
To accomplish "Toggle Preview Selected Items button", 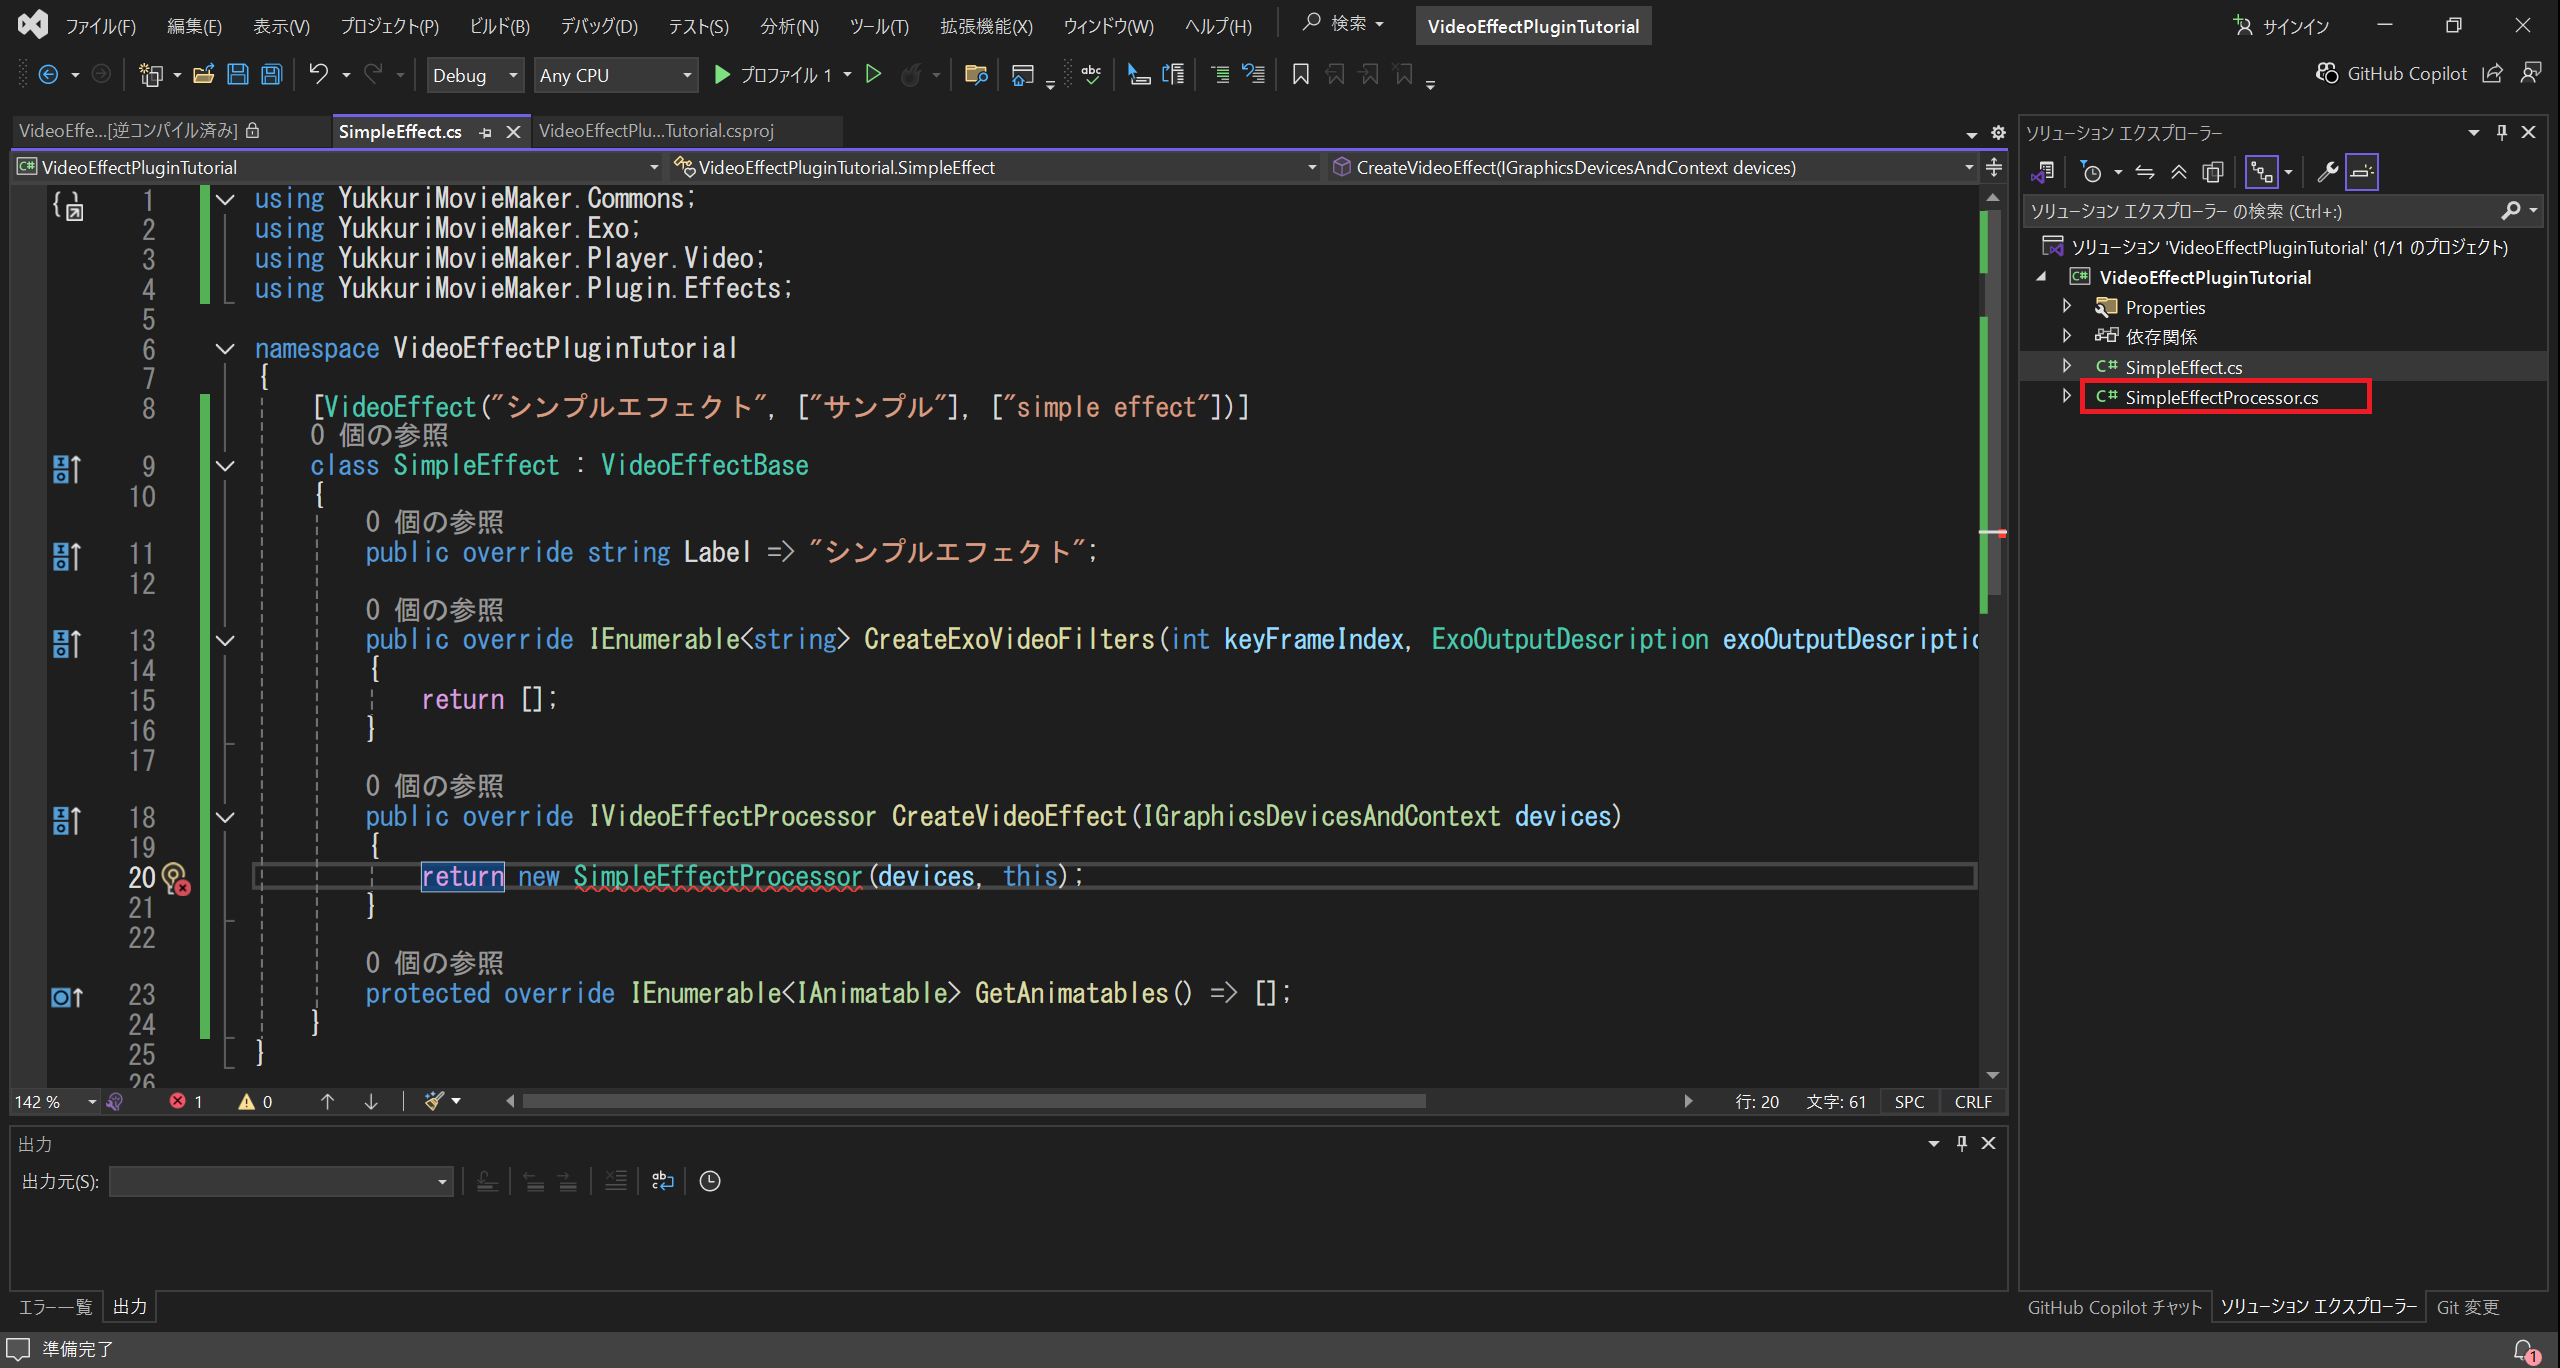I will click(2361, 172).
